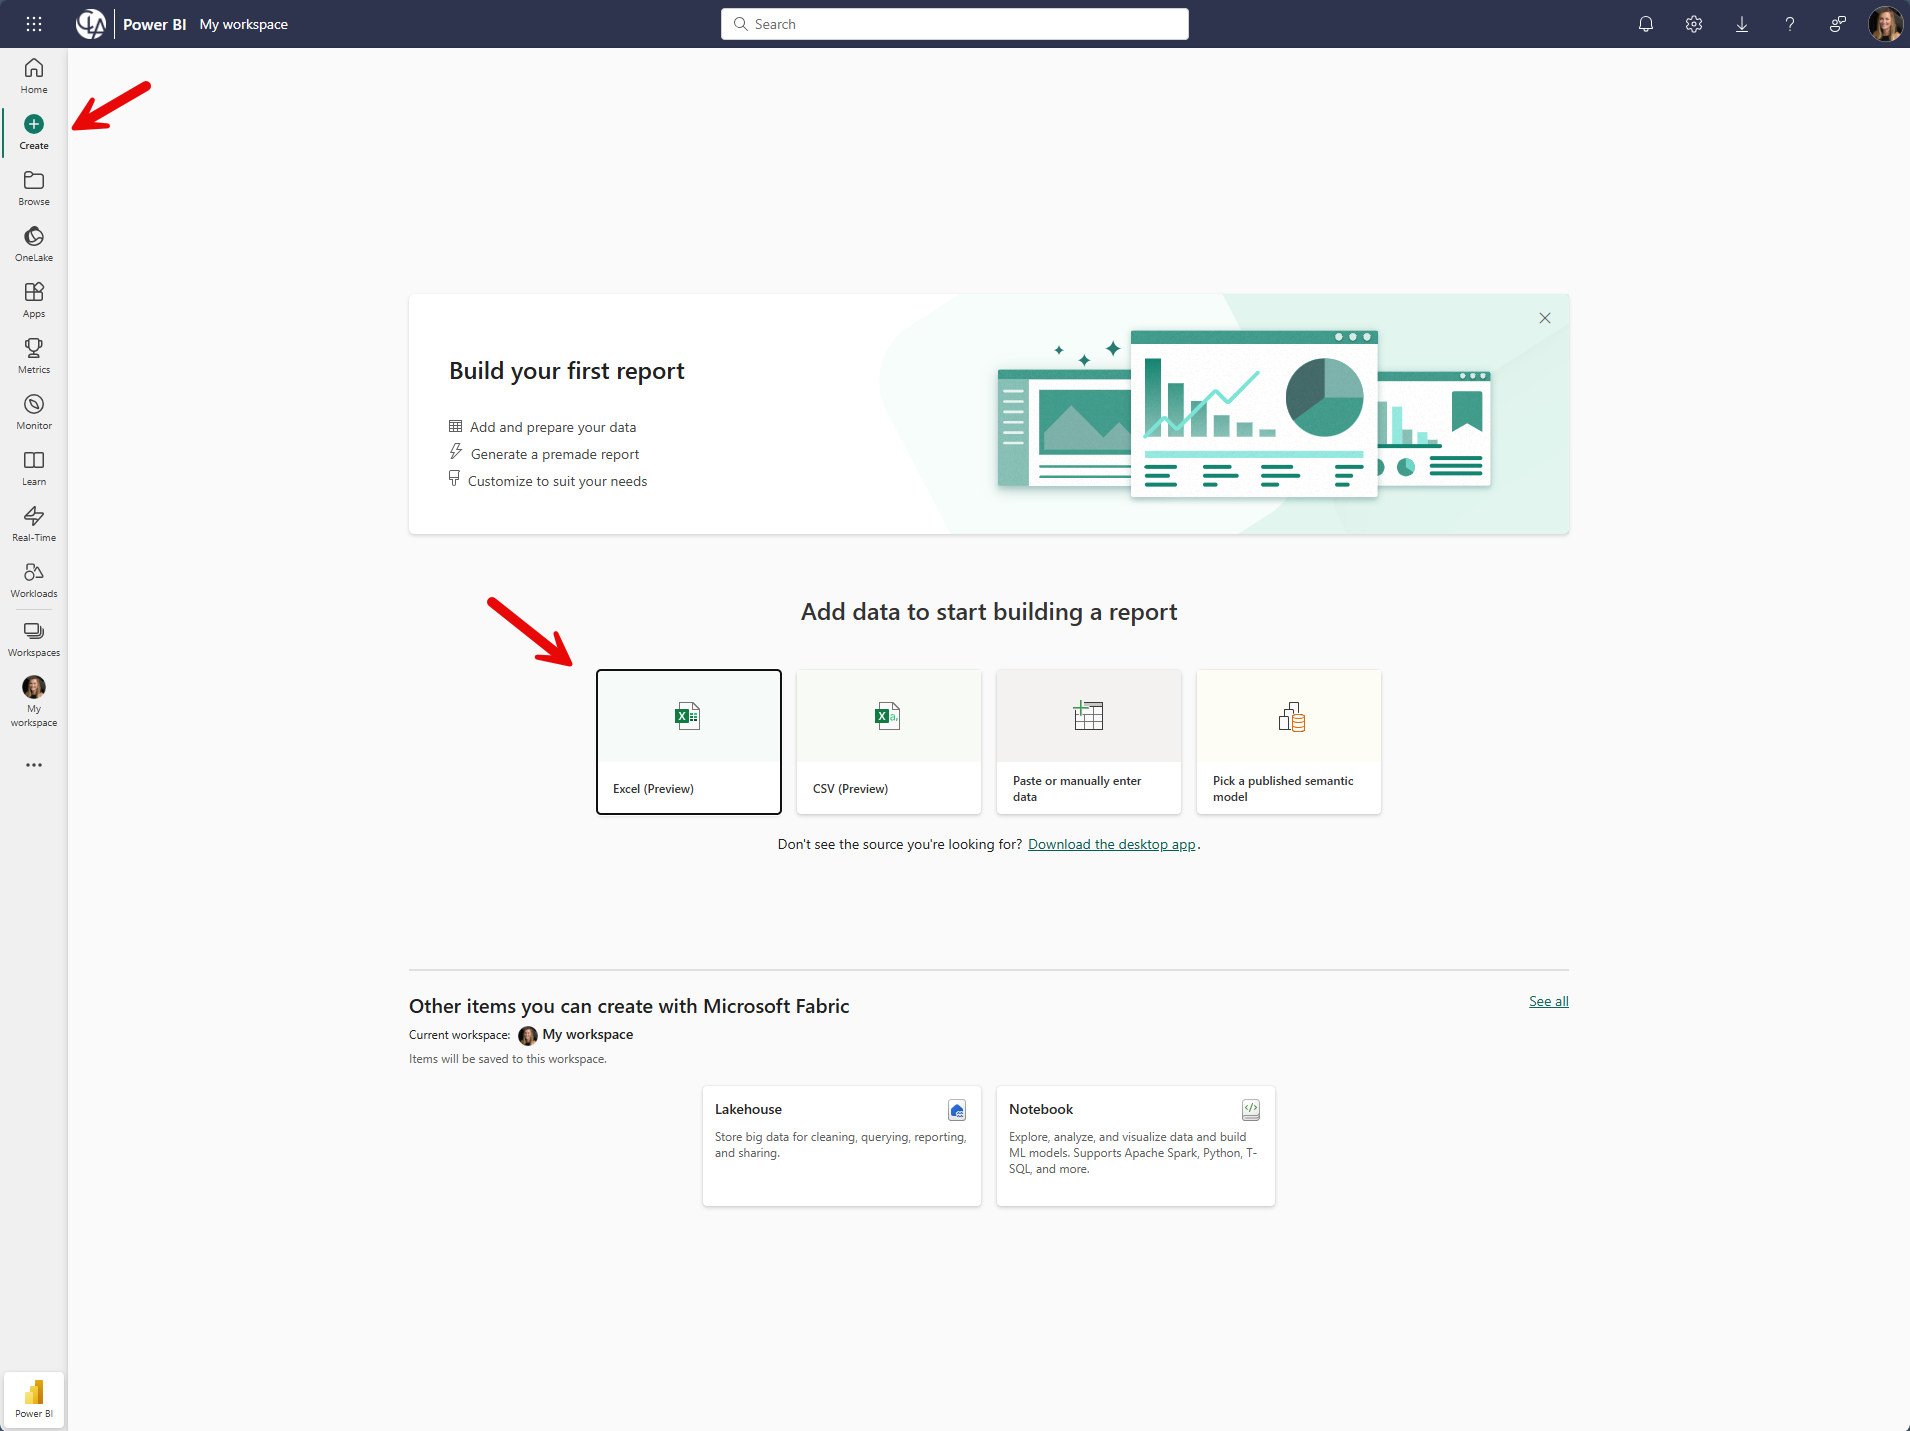Open the Workspaces flyout

33,637
